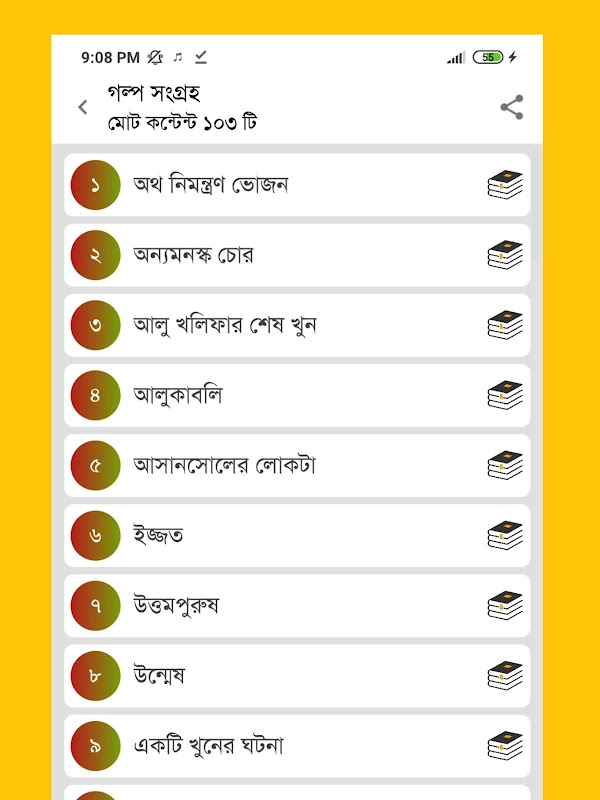
Task: Select the আসানসোলের লোকটা entry
Action: click(x=297, y=465)
